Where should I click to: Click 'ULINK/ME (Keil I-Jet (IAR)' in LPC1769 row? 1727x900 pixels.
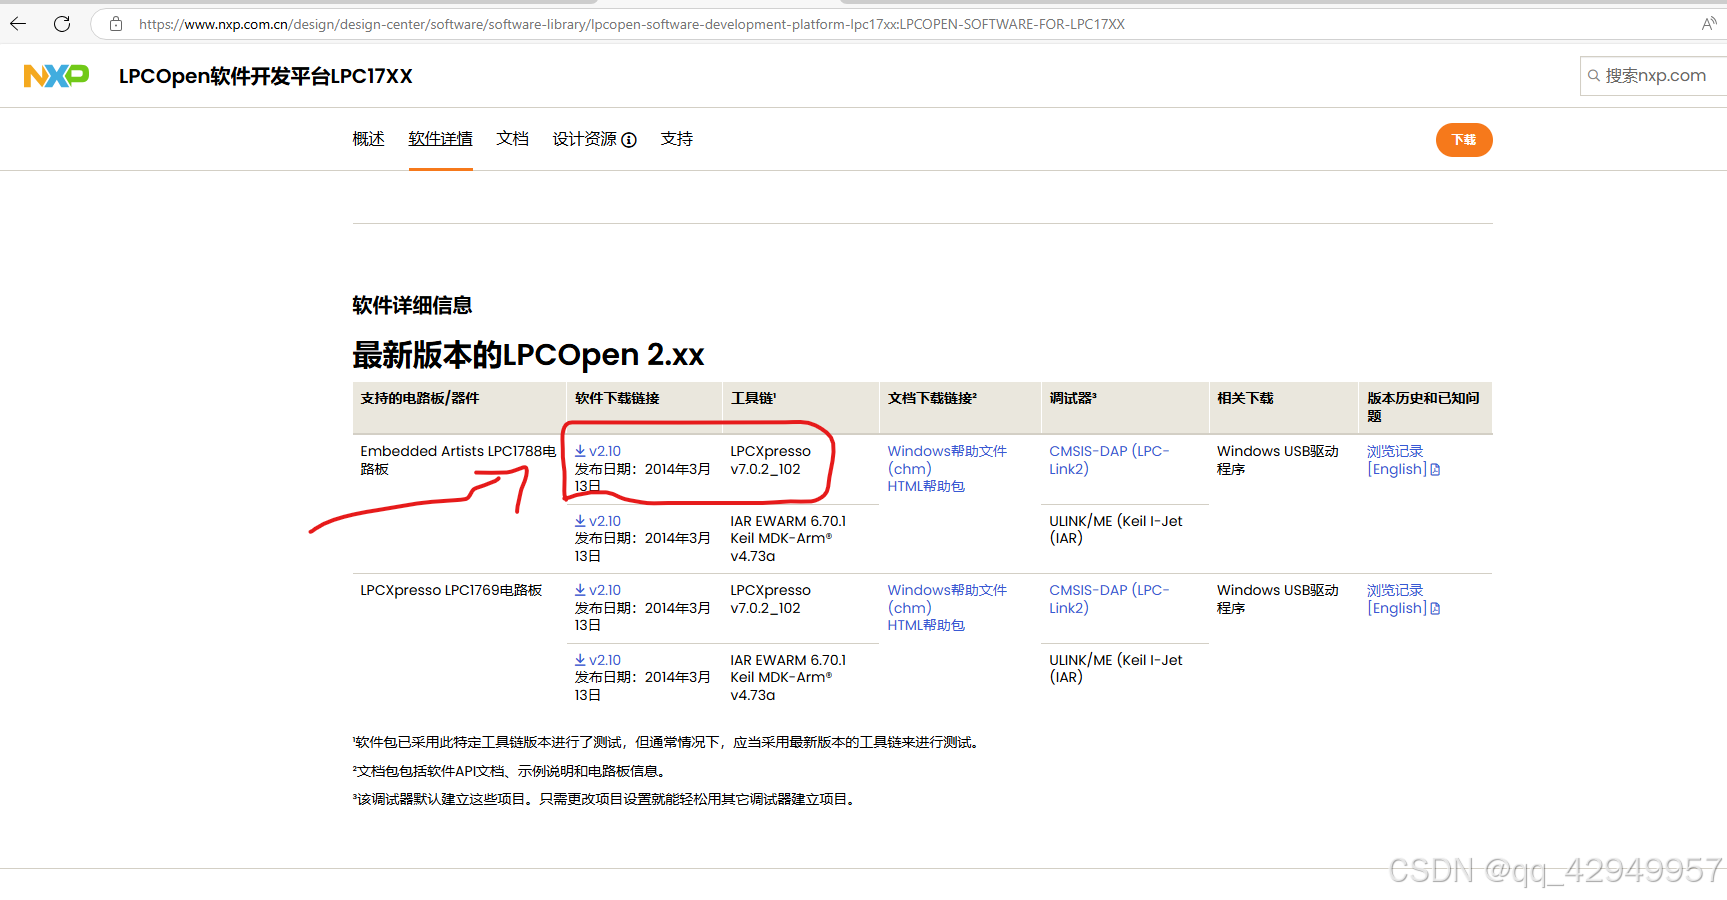coord(1116,669)
